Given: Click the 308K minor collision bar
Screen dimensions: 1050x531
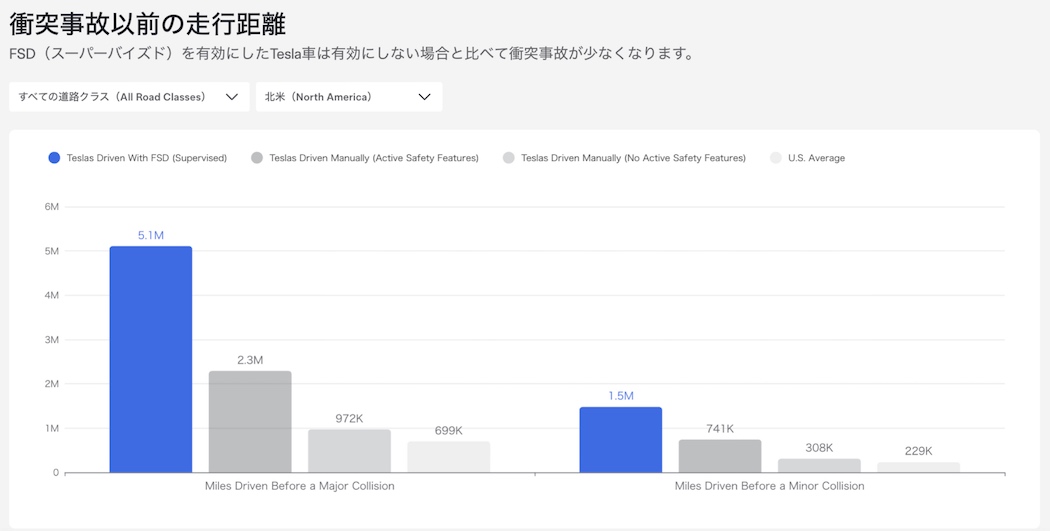Looking at the screenshot, I should pos(819,465).
